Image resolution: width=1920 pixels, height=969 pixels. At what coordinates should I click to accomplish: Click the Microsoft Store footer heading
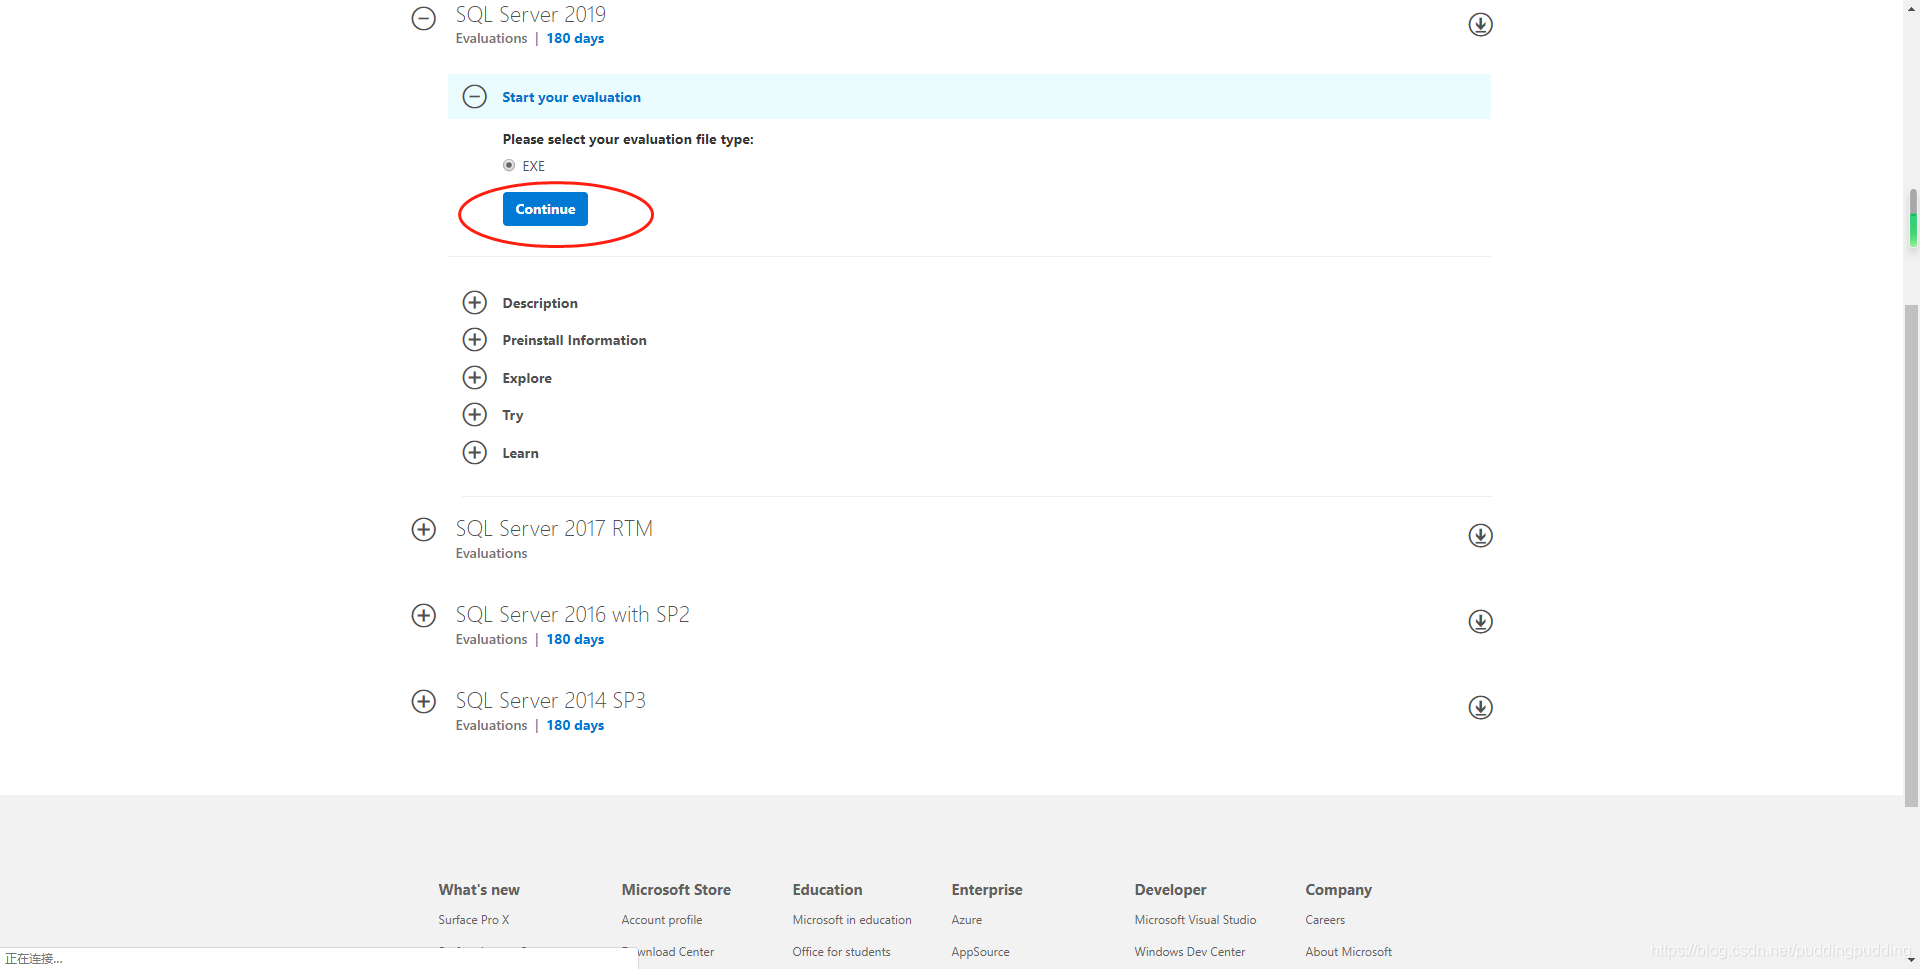tap(676, 890)
